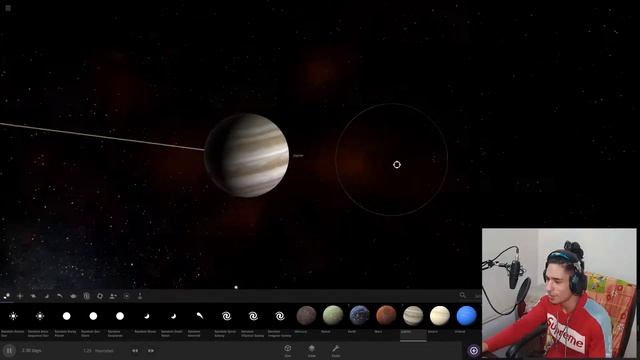Select the Jupiter planet in the simulation

coord(247,155)
